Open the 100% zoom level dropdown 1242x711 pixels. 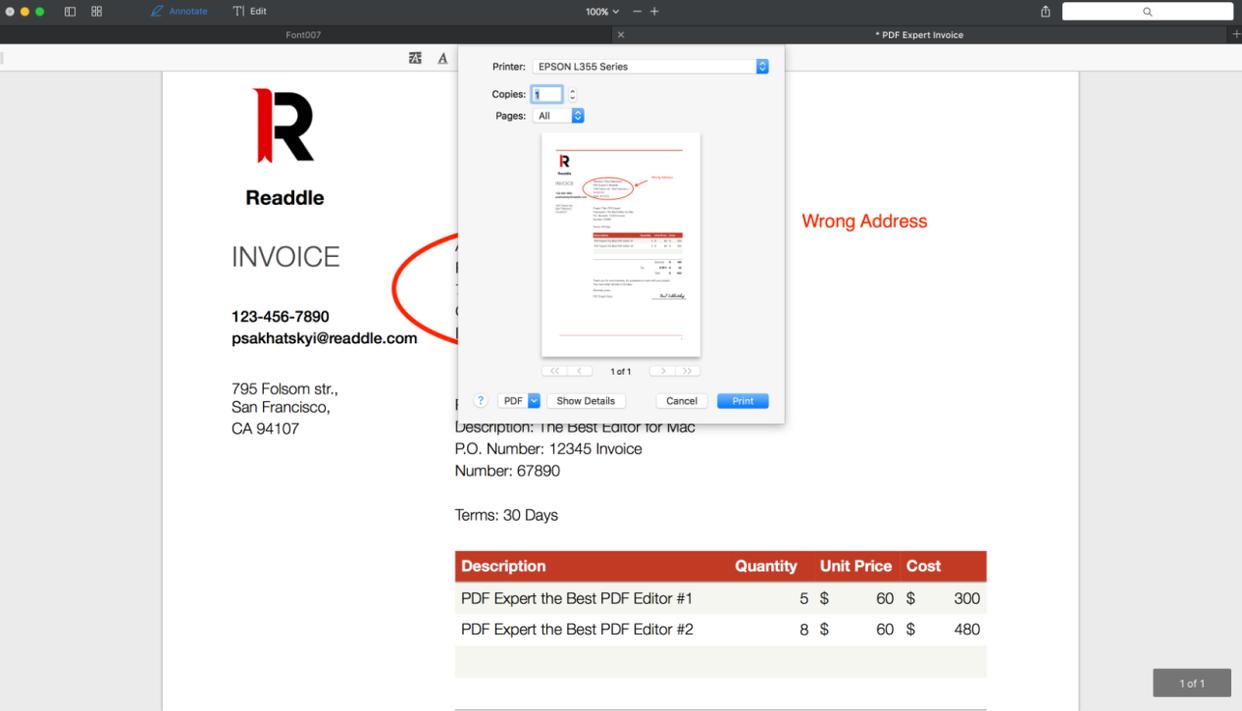click(x=603, y=11)
